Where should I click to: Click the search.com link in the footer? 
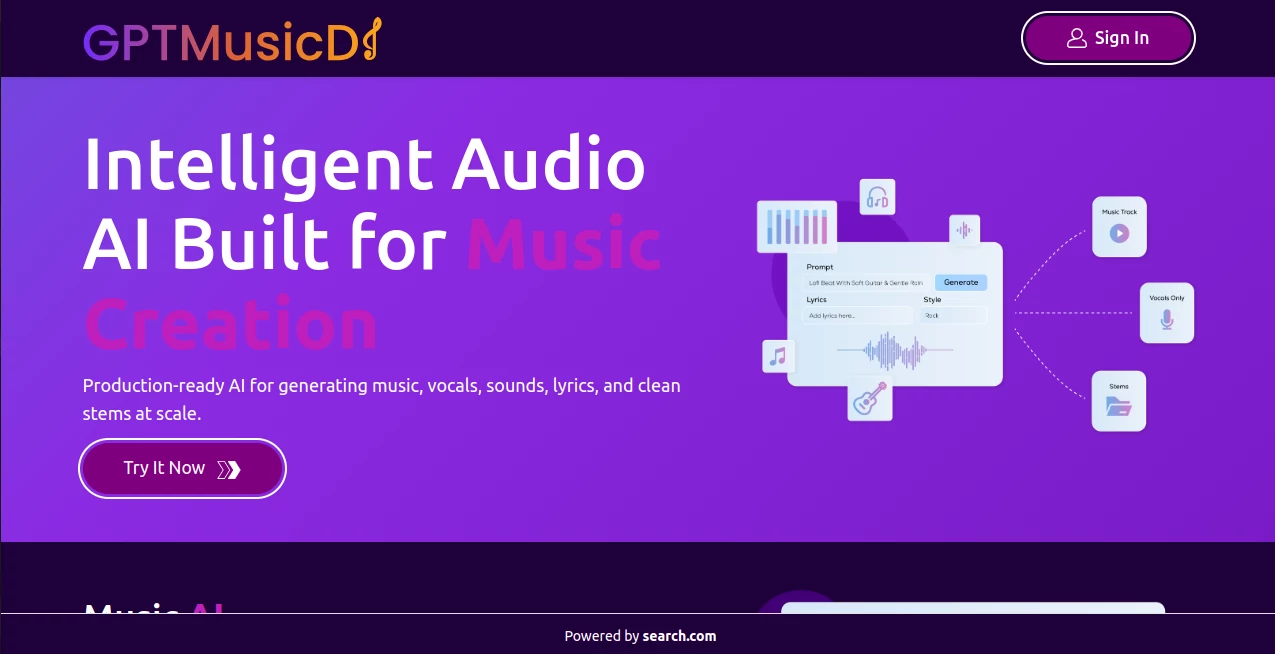coord(679,636)
